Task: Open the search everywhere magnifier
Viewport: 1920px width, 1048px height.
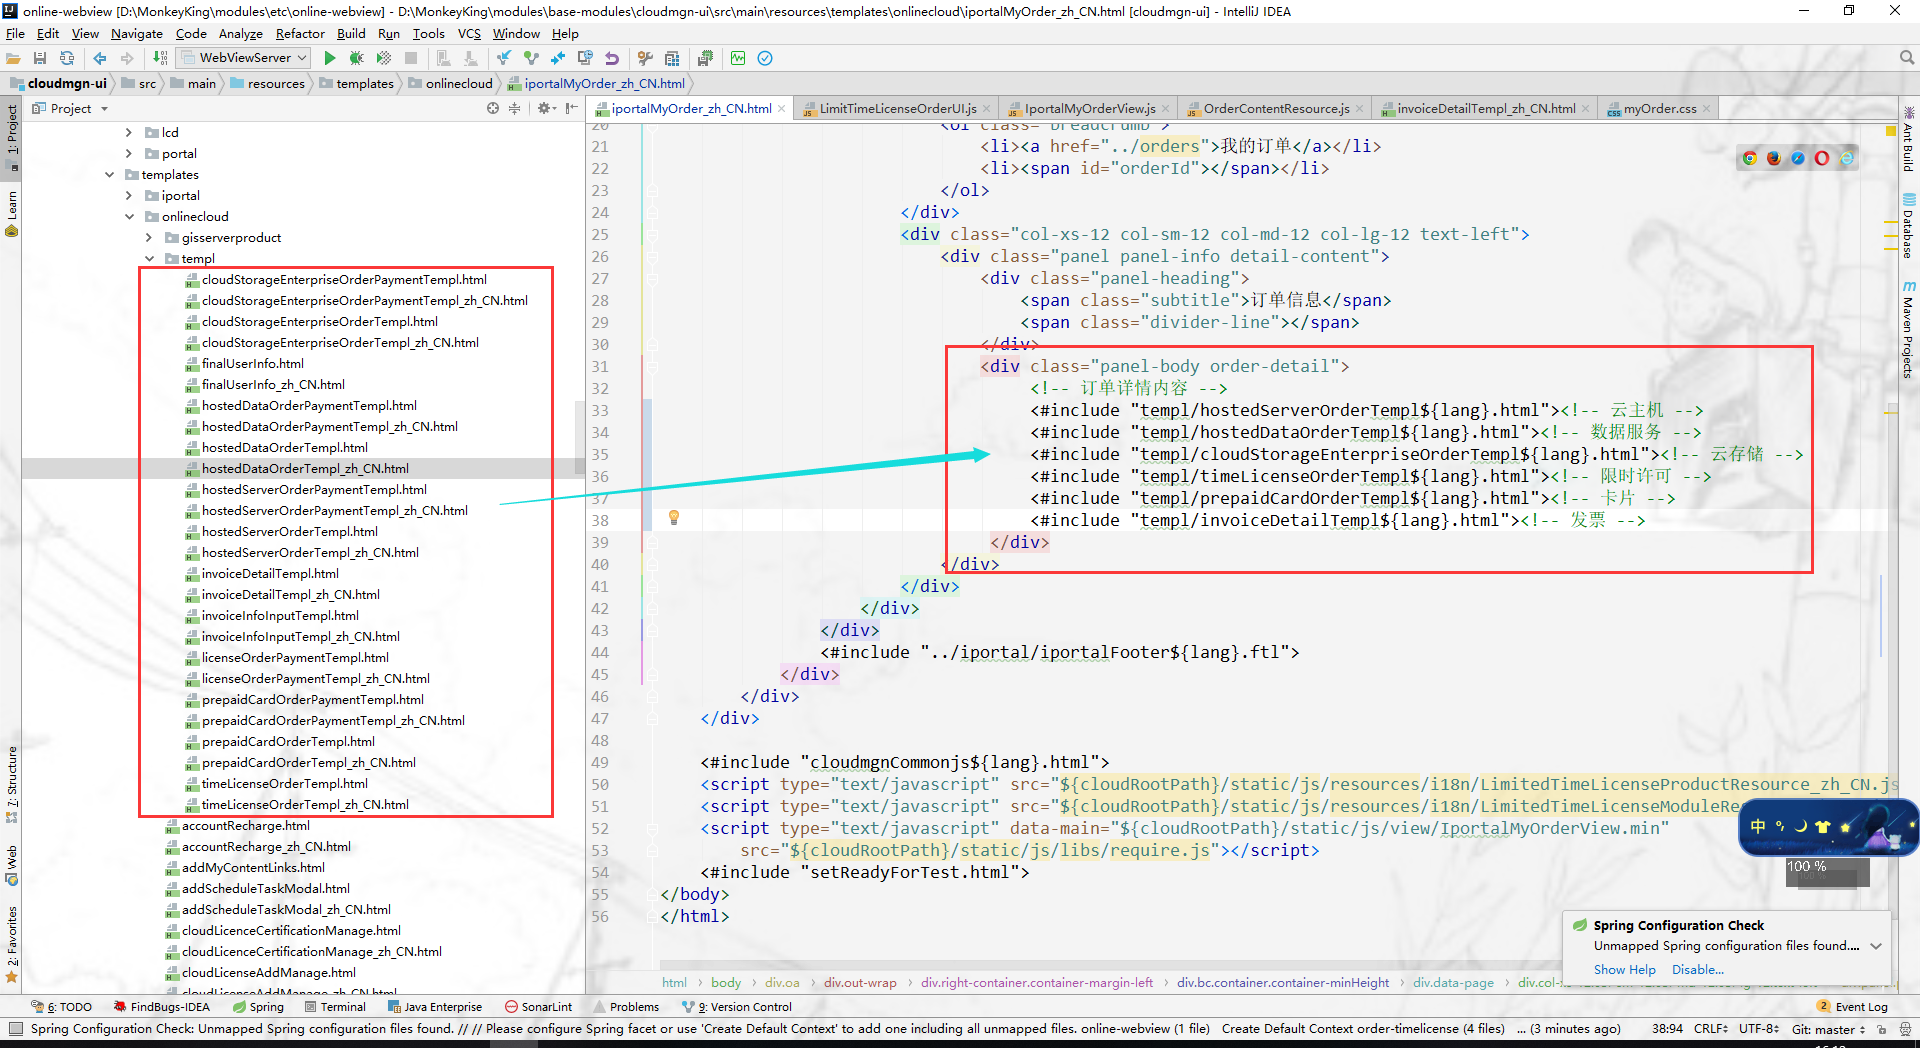Action: click(1907, 58)
